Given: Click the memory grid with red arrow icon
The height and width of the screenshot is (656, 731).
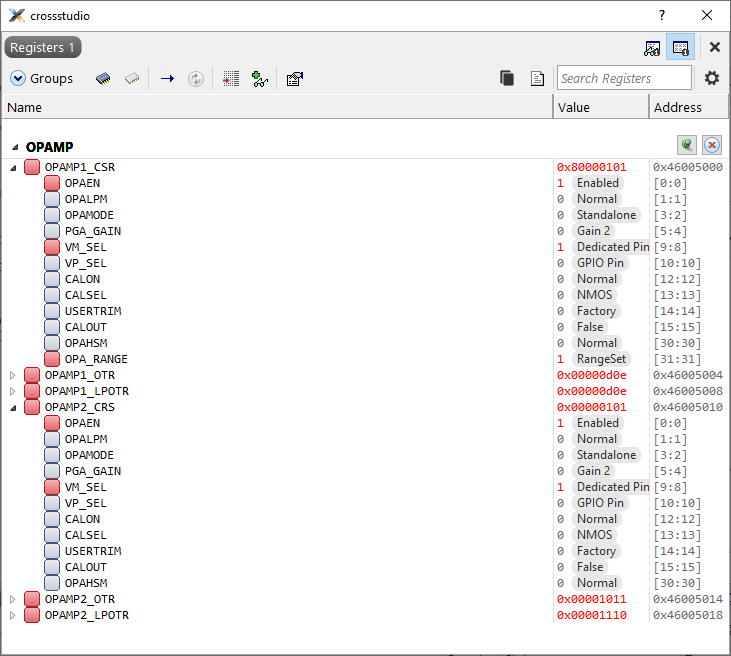Looking at the screenshot, I should point(231,78).
